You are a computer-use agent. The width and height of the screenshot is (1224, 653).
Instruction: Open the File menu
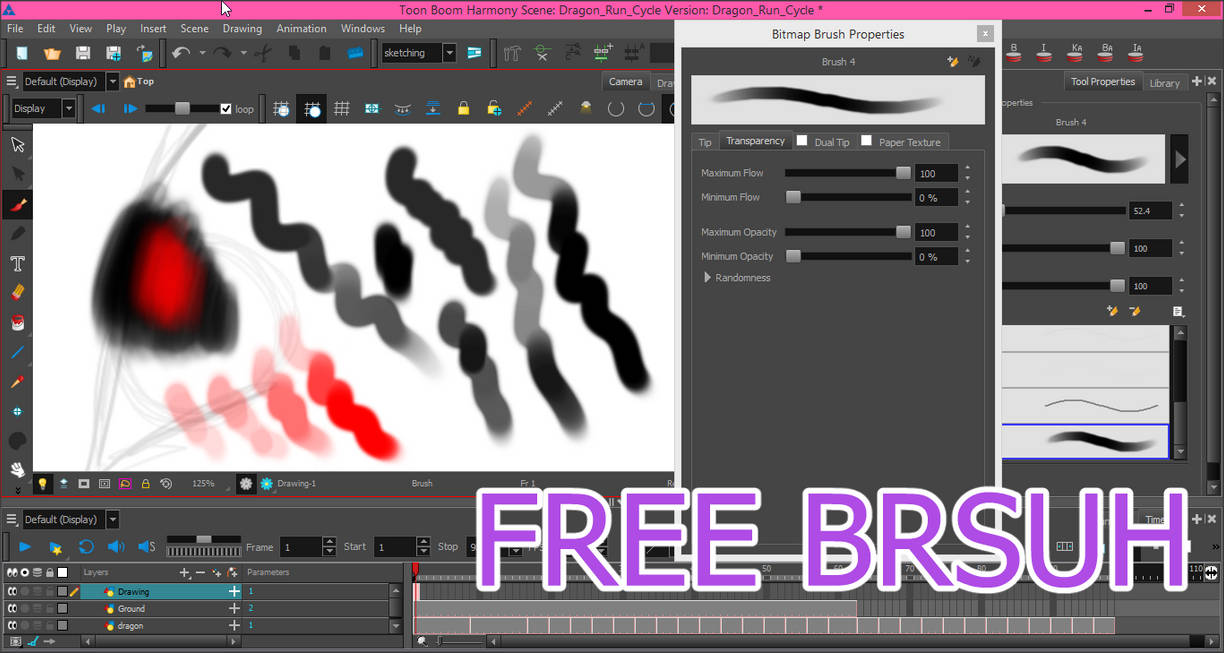15,29
